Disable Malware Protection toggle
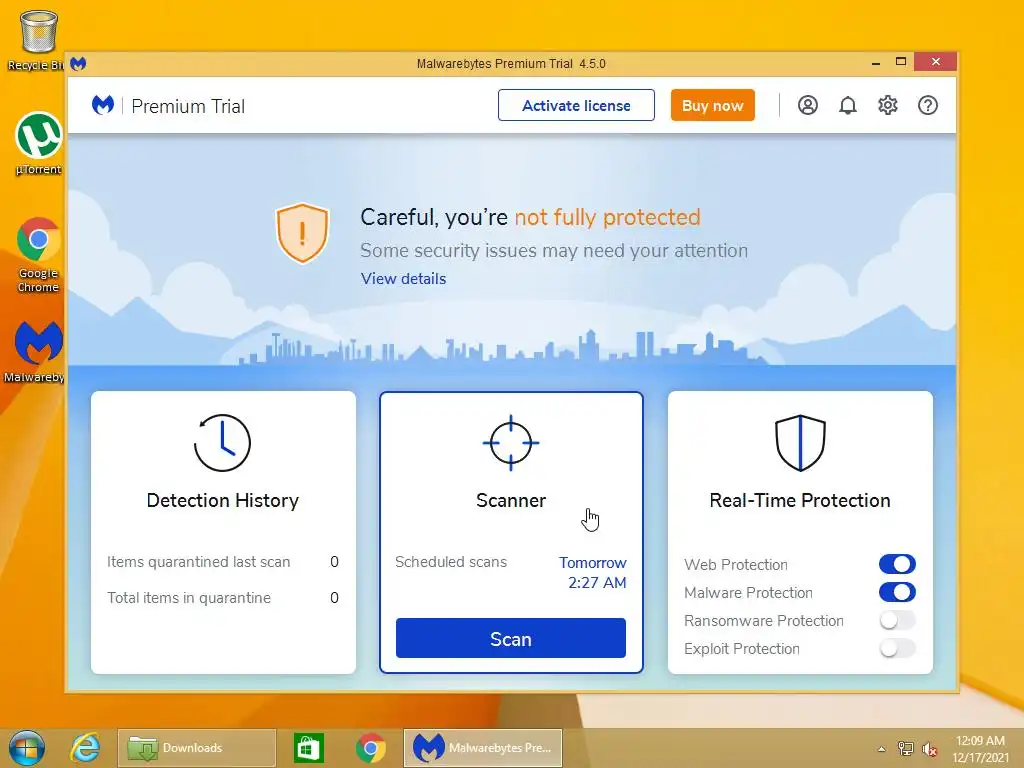 pos(897,592)
